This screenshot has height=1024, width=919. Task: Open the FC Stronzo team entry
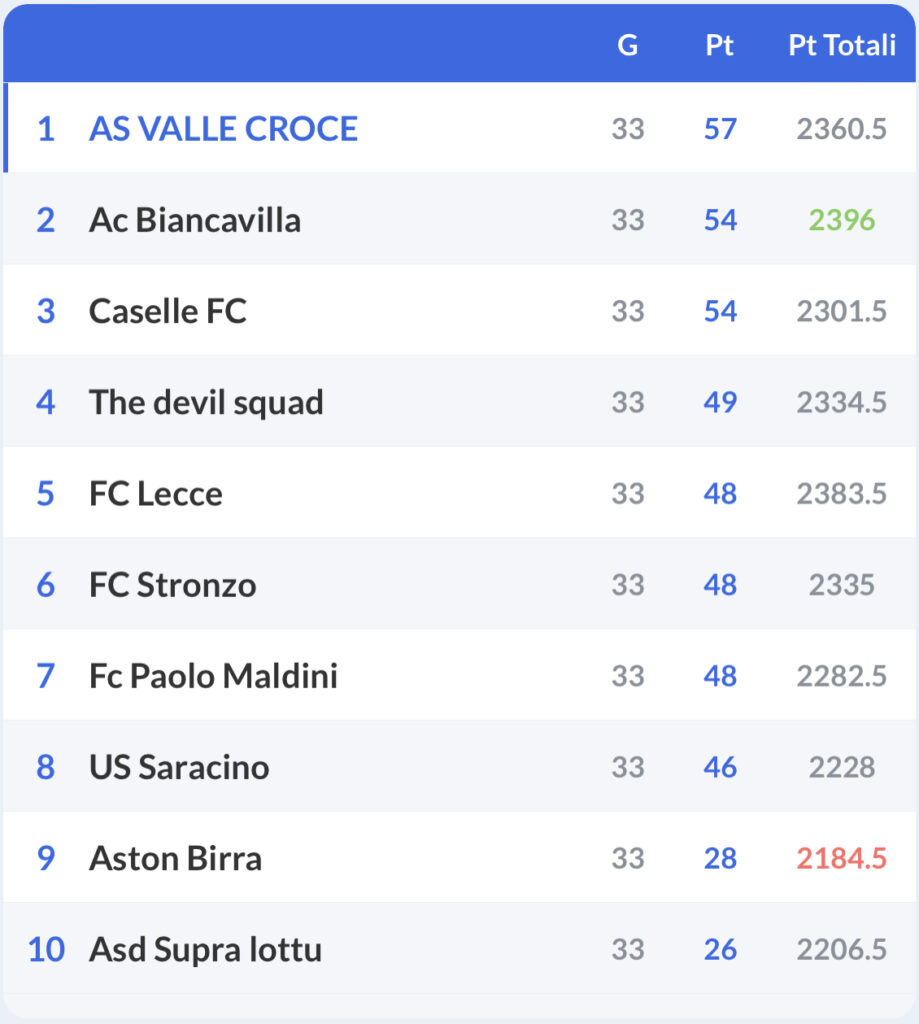(x=172, y=585)
